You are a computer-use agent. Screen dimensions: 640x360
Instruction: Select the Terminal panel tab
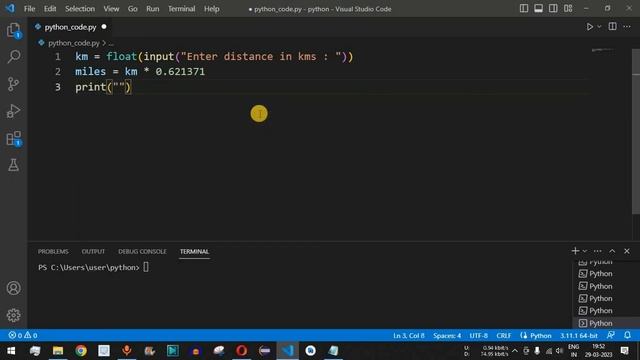pos(194,251)
